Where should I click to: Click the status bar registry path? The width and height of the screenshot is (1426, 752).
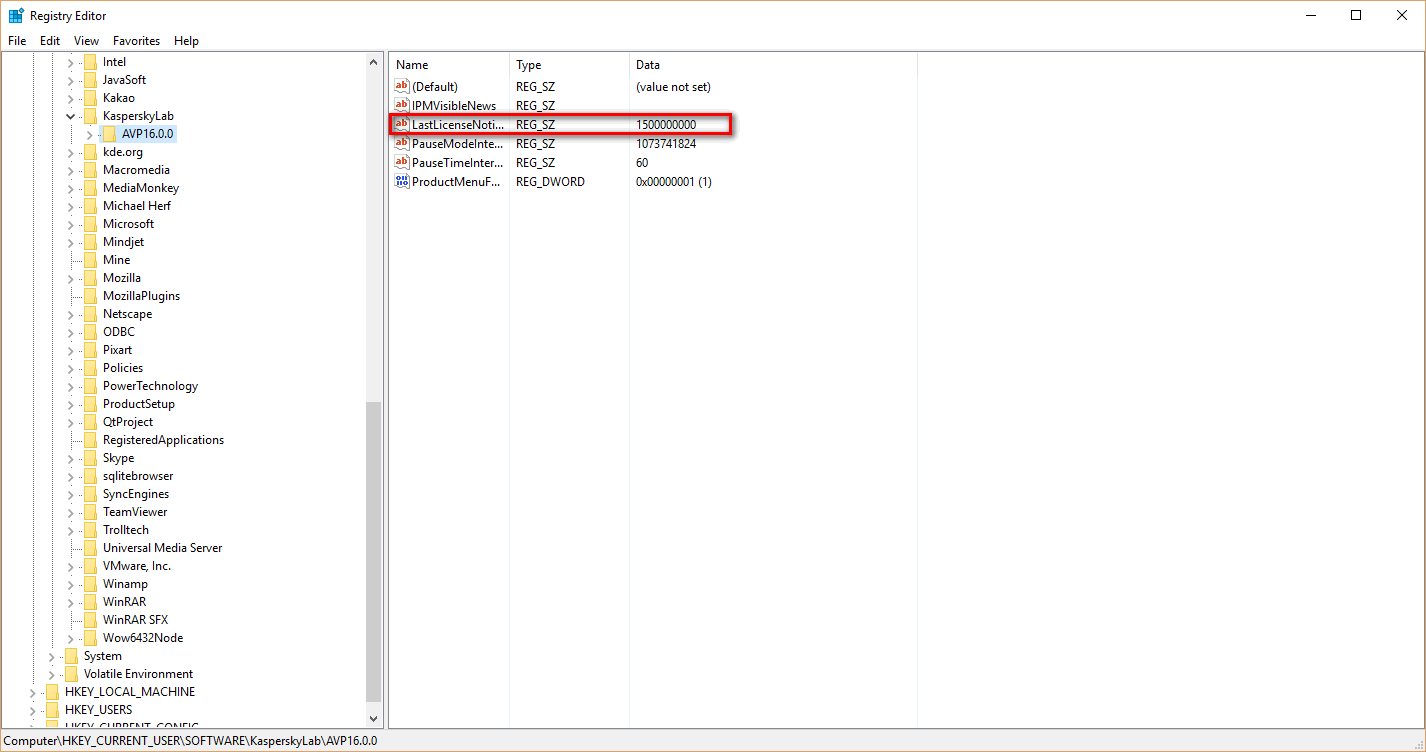click(191, 741)
